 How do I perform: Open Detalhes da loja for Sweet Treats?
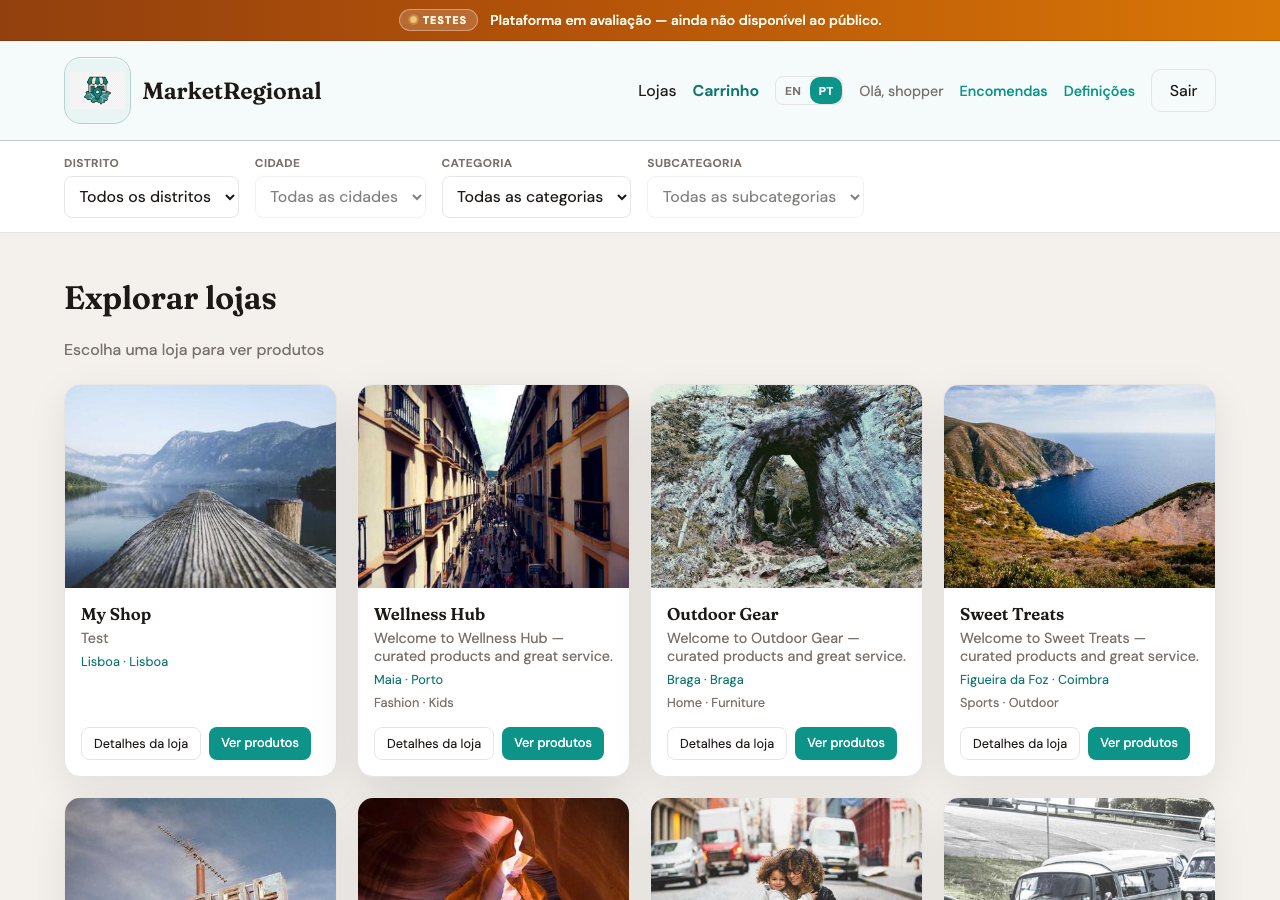tap(1020, 743)
